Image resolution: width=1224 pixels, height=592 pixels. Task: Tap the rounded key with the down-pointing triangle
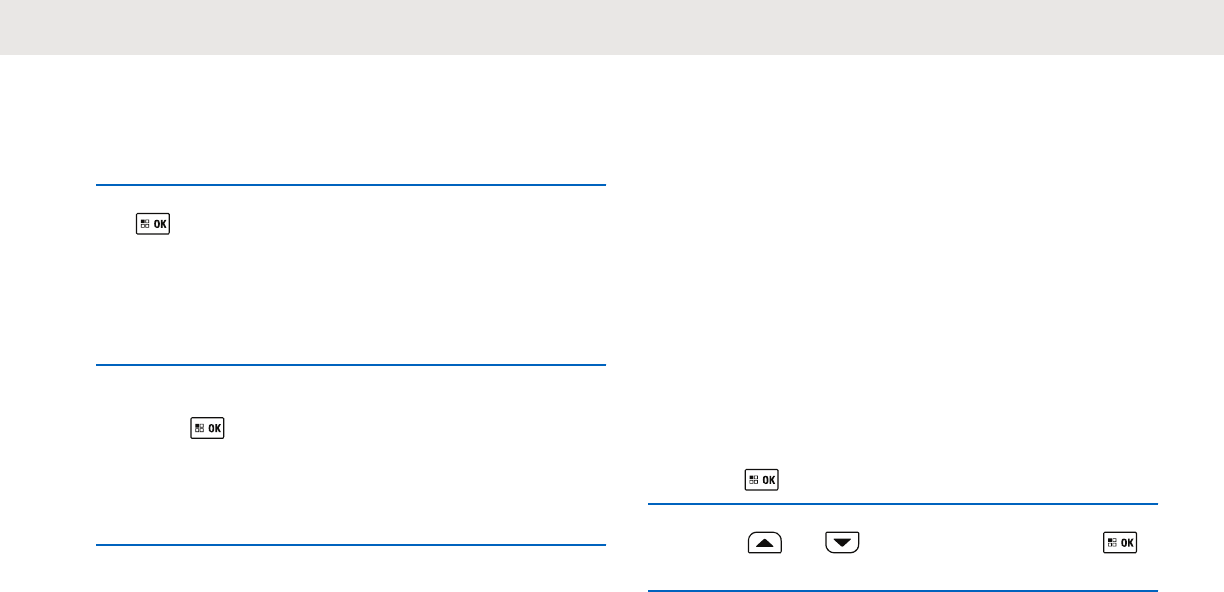(x=842, y=543)
